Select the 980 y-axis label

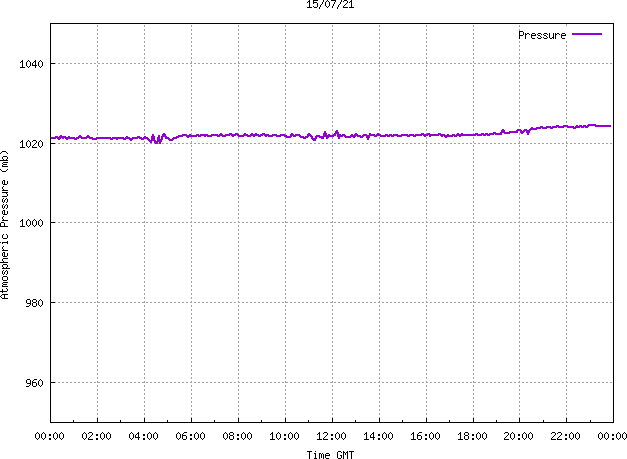coord(34,303)
